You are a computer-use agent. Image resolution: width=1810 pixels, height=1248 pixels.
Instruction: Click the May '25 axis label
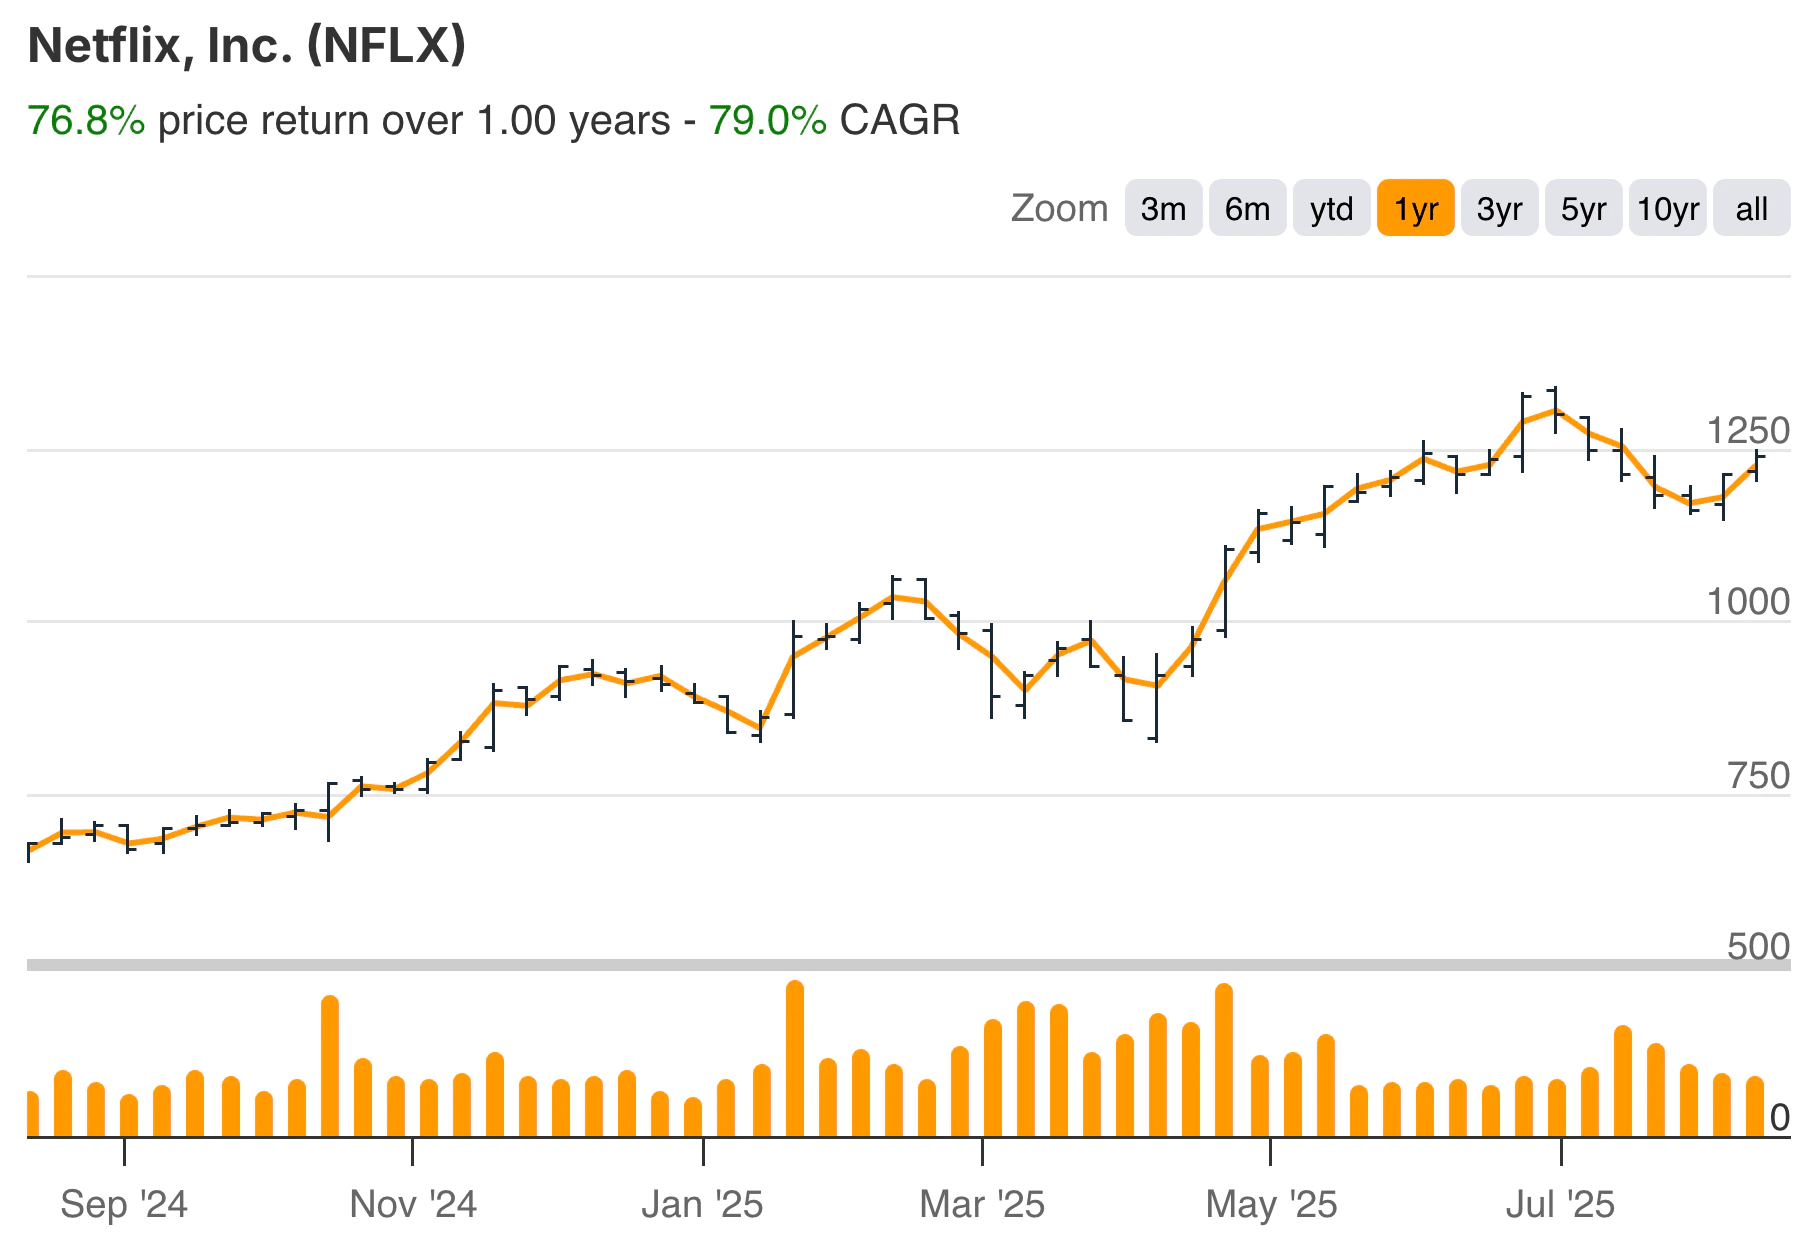(1271, 1204)
